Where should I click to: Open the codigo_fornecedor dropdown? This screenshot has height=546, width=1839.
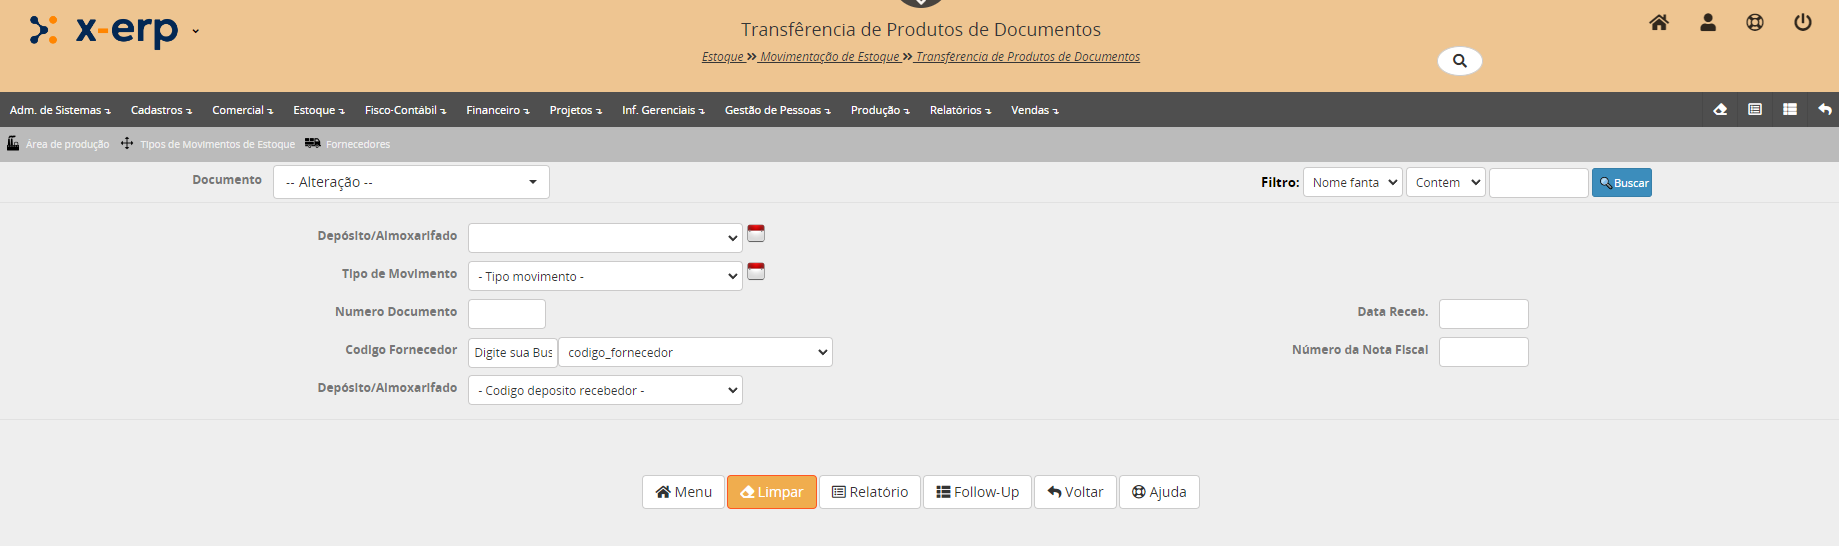695,352
